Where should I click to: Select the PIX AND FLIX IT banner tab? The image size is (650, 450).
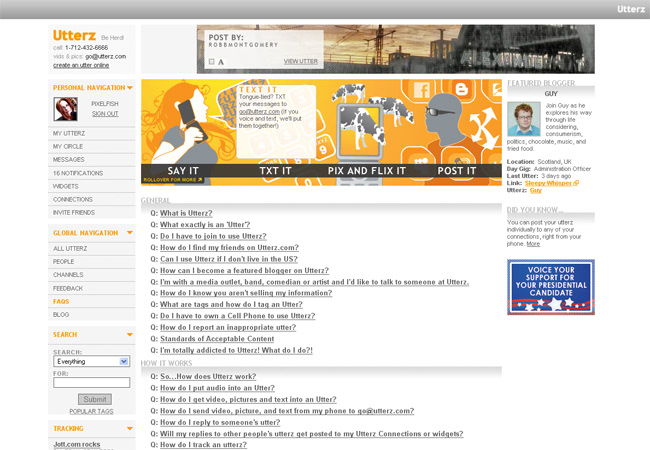(x=366, y=171)
